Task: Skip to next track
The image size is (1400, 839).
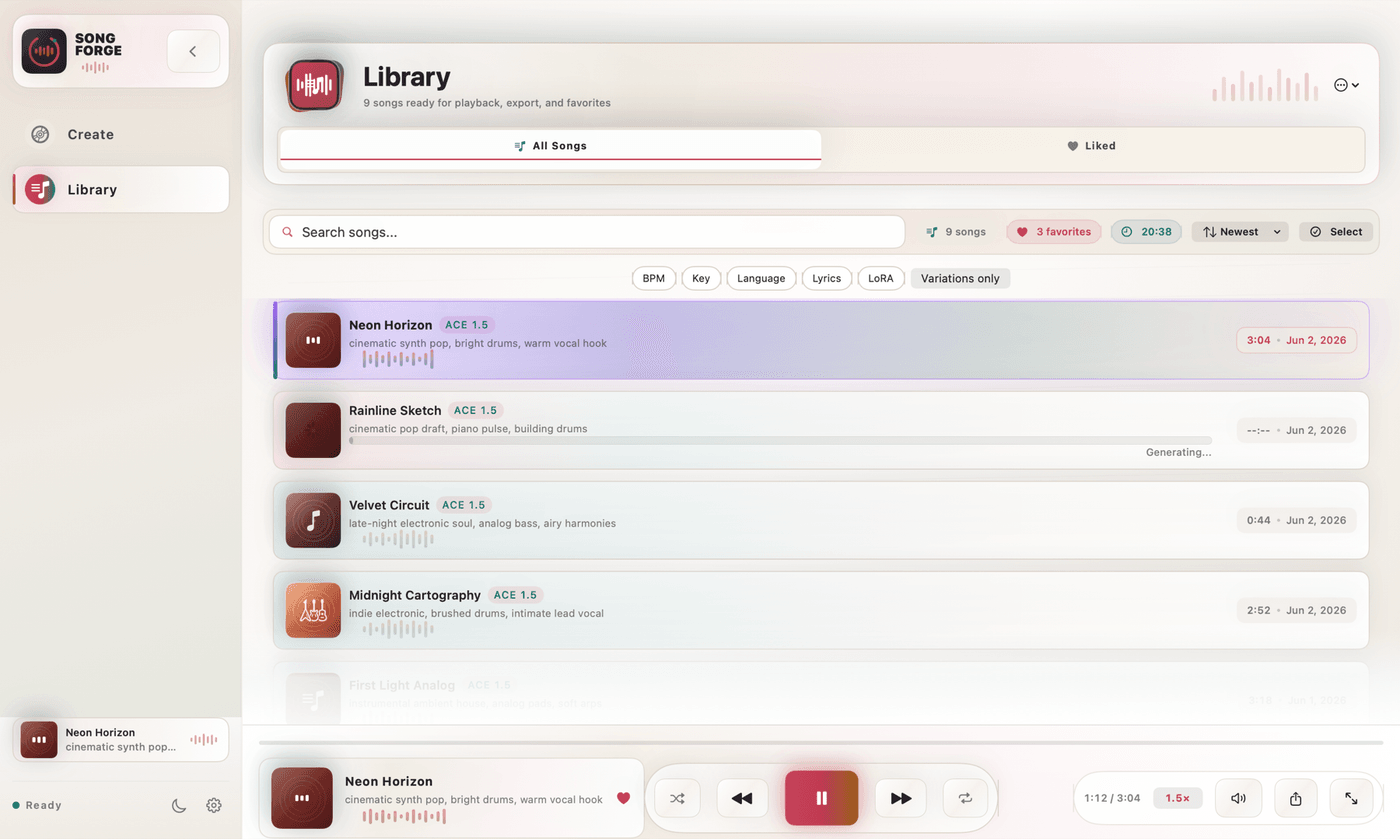Action: pos(901,798)
